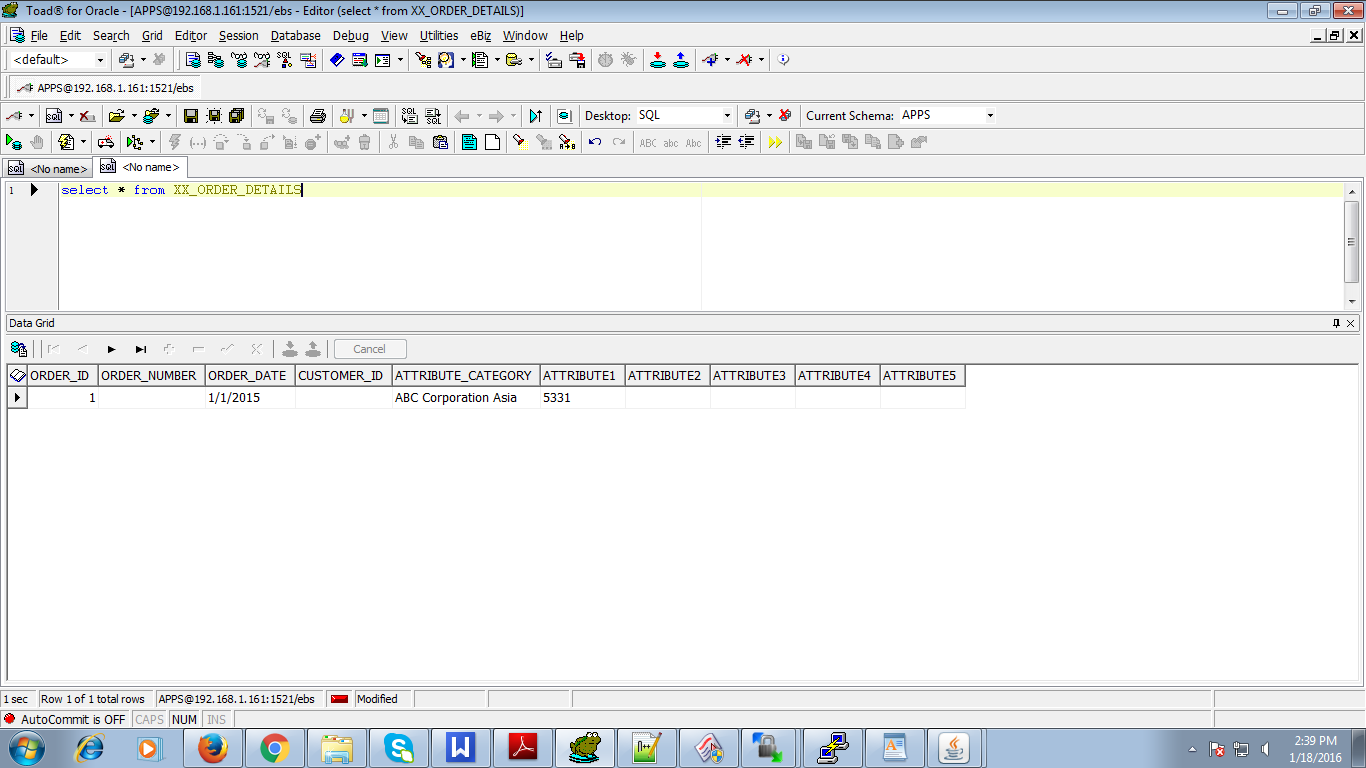Click the Describe object at cursor icon
Image resolution: width=1366 pixels, height=768 pixels.
click(564, 116)
